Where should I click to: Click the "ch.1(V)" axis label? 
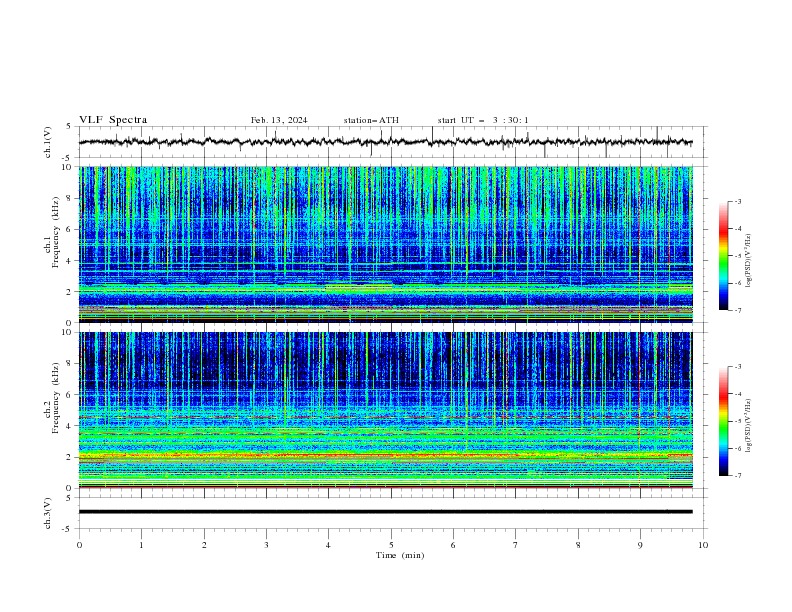[x=48, y=142]
